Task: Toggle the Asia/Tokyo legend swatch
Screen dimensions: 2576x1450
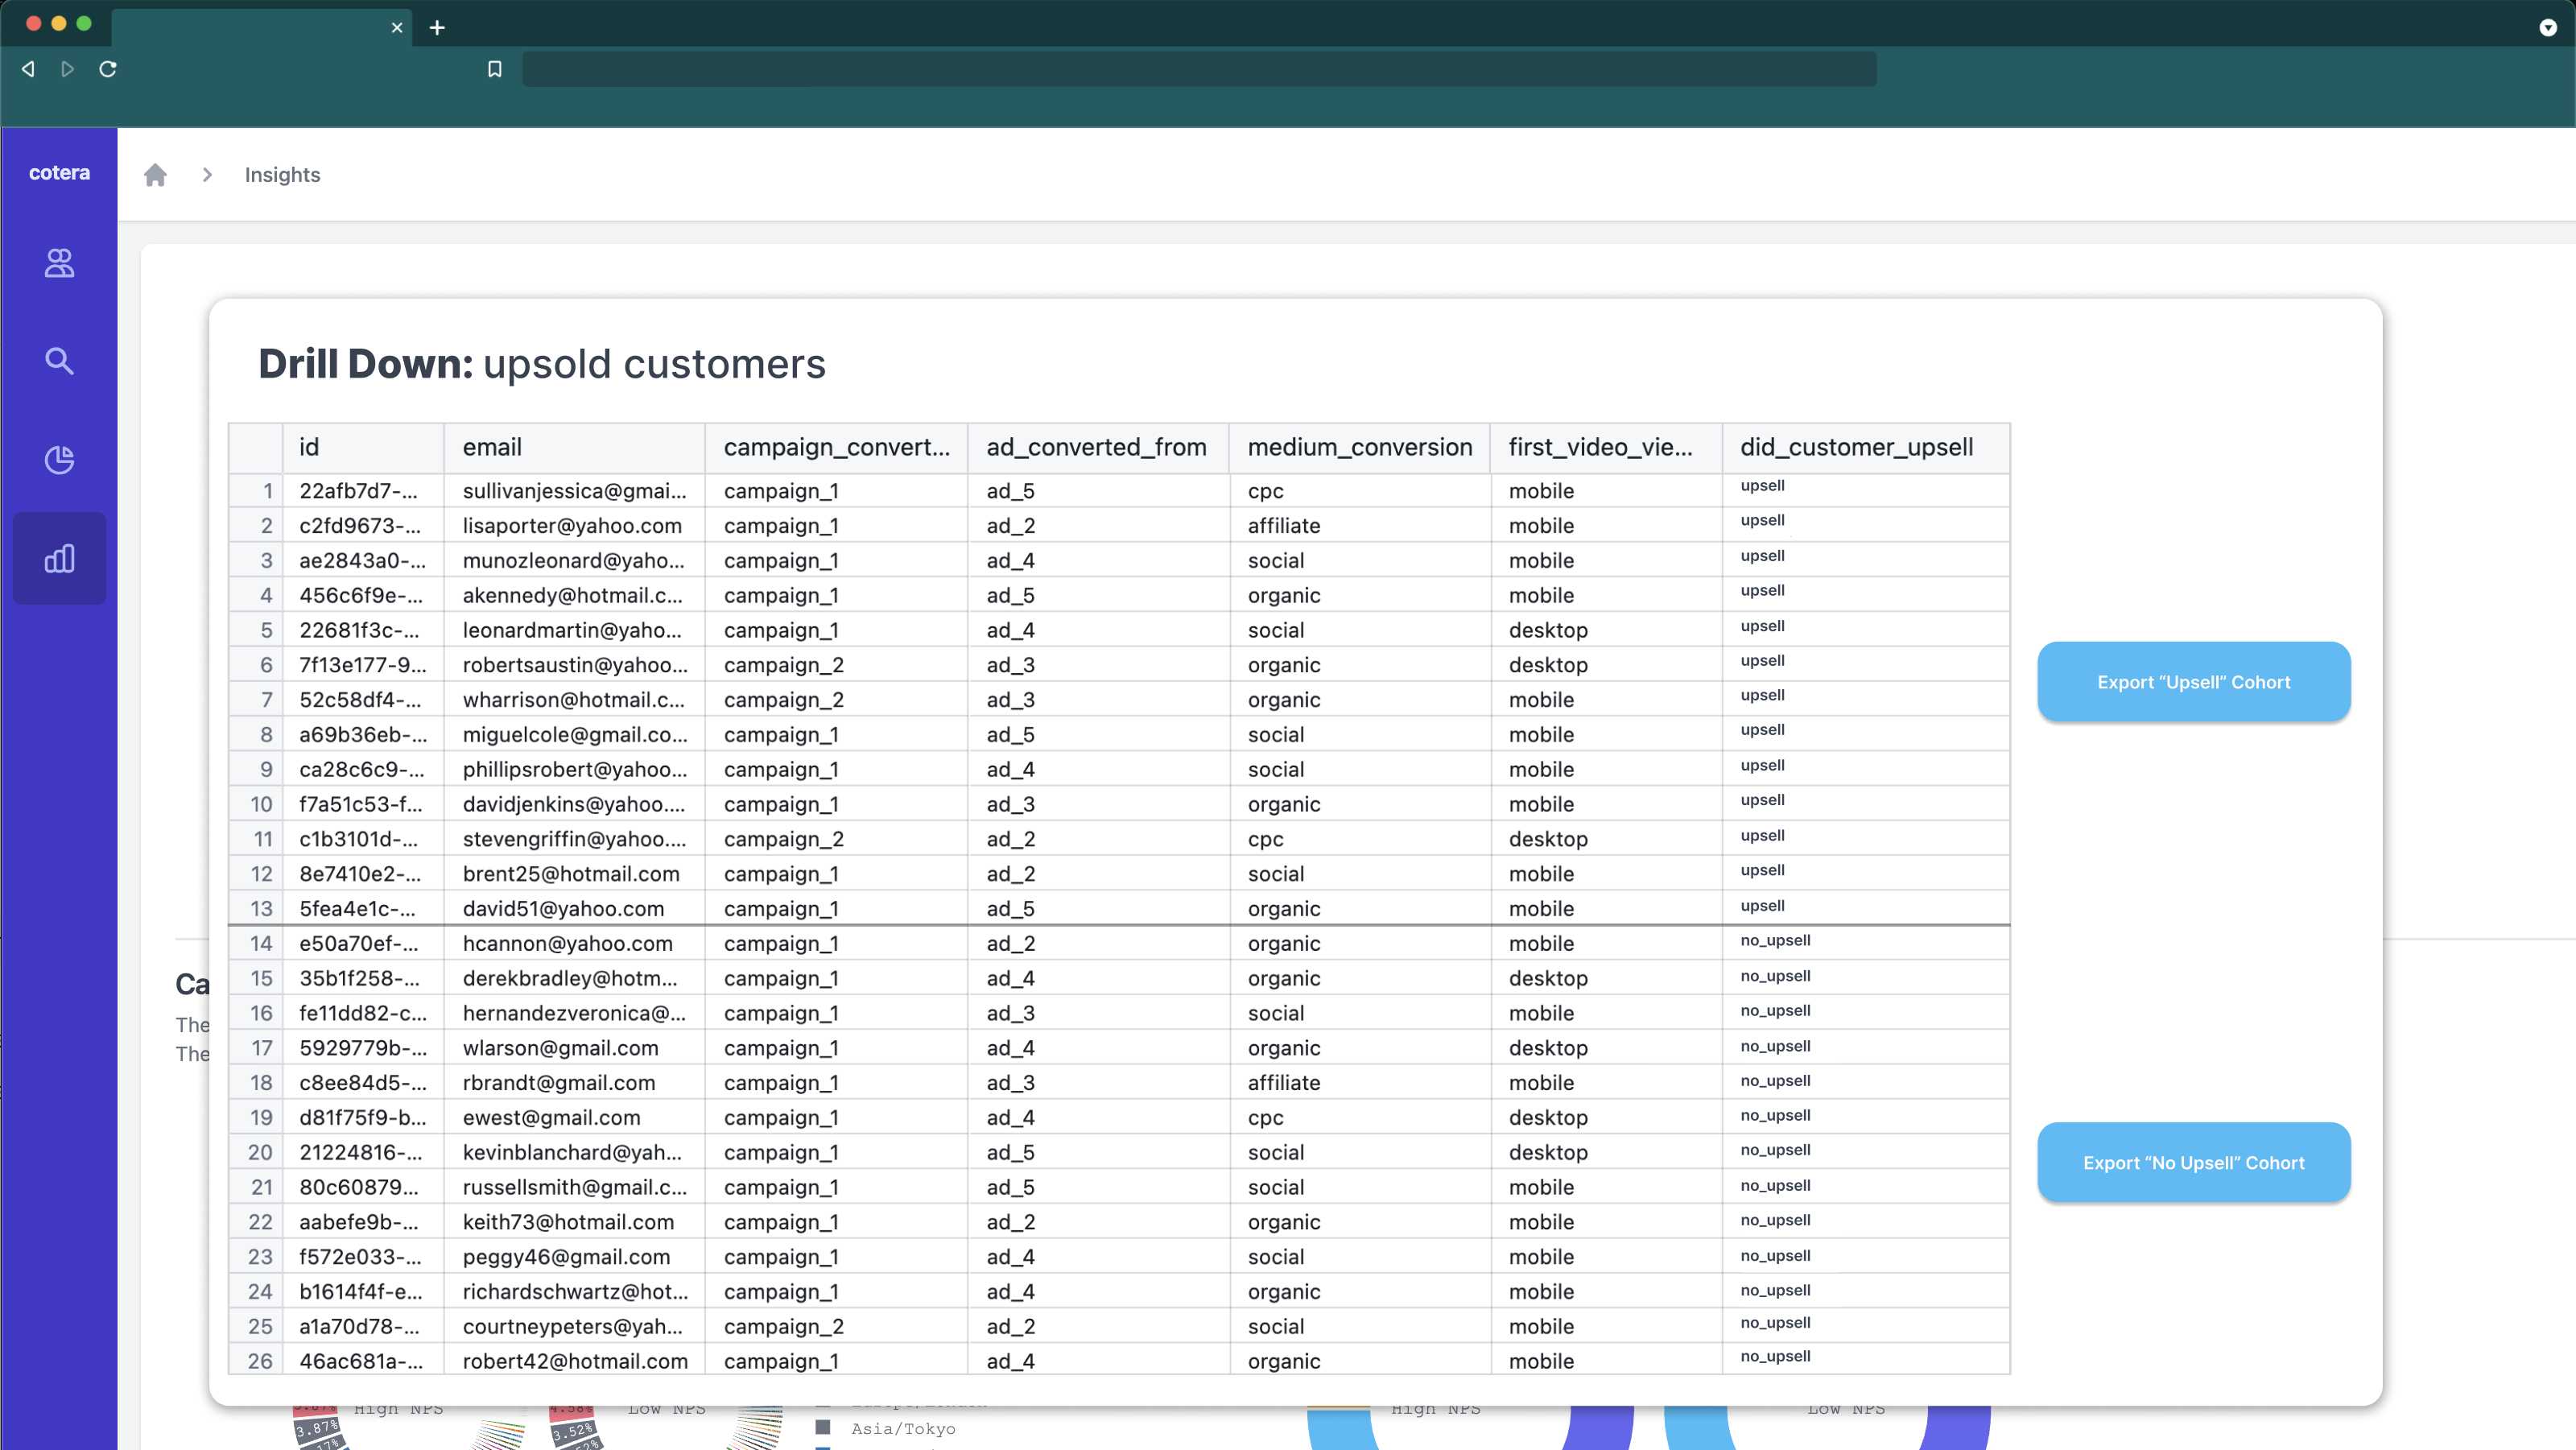Action: point(823,1429)
